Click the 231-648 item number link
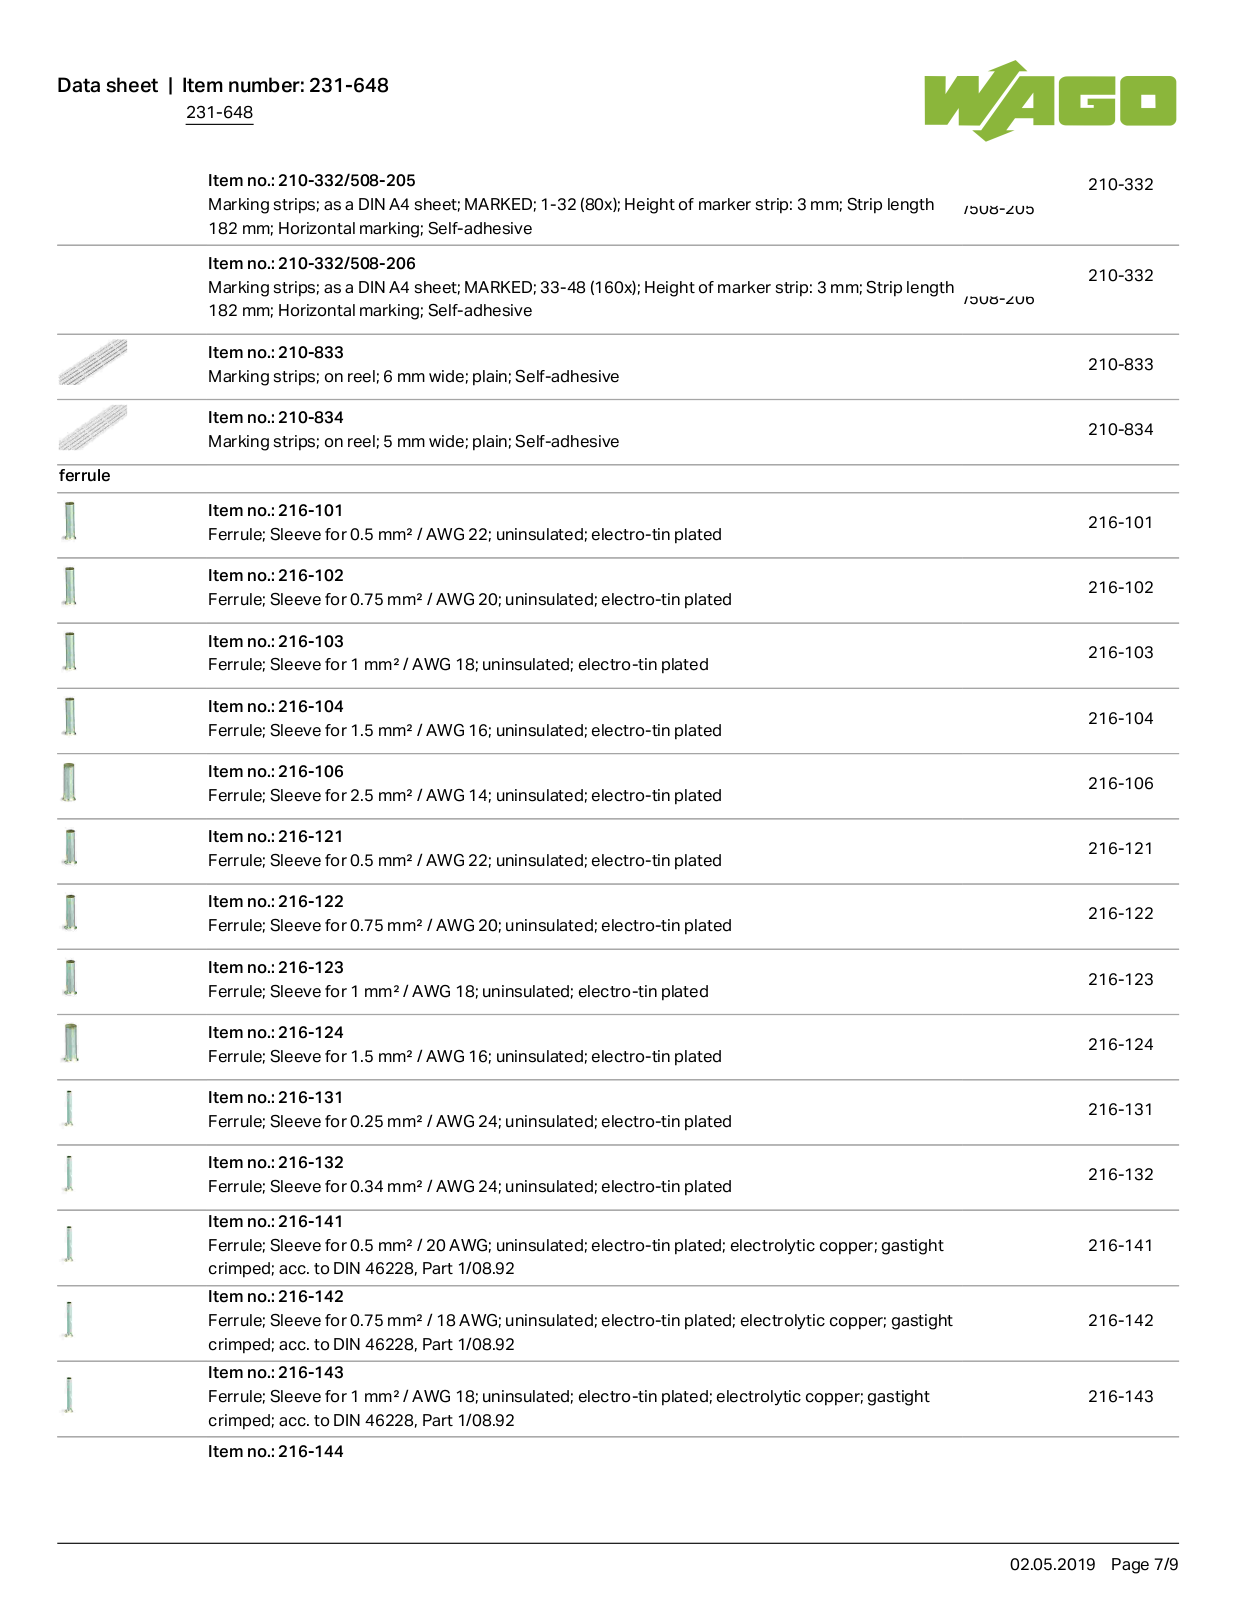The height and width of the screenshot is (1600, 1237). click(219, 113)
